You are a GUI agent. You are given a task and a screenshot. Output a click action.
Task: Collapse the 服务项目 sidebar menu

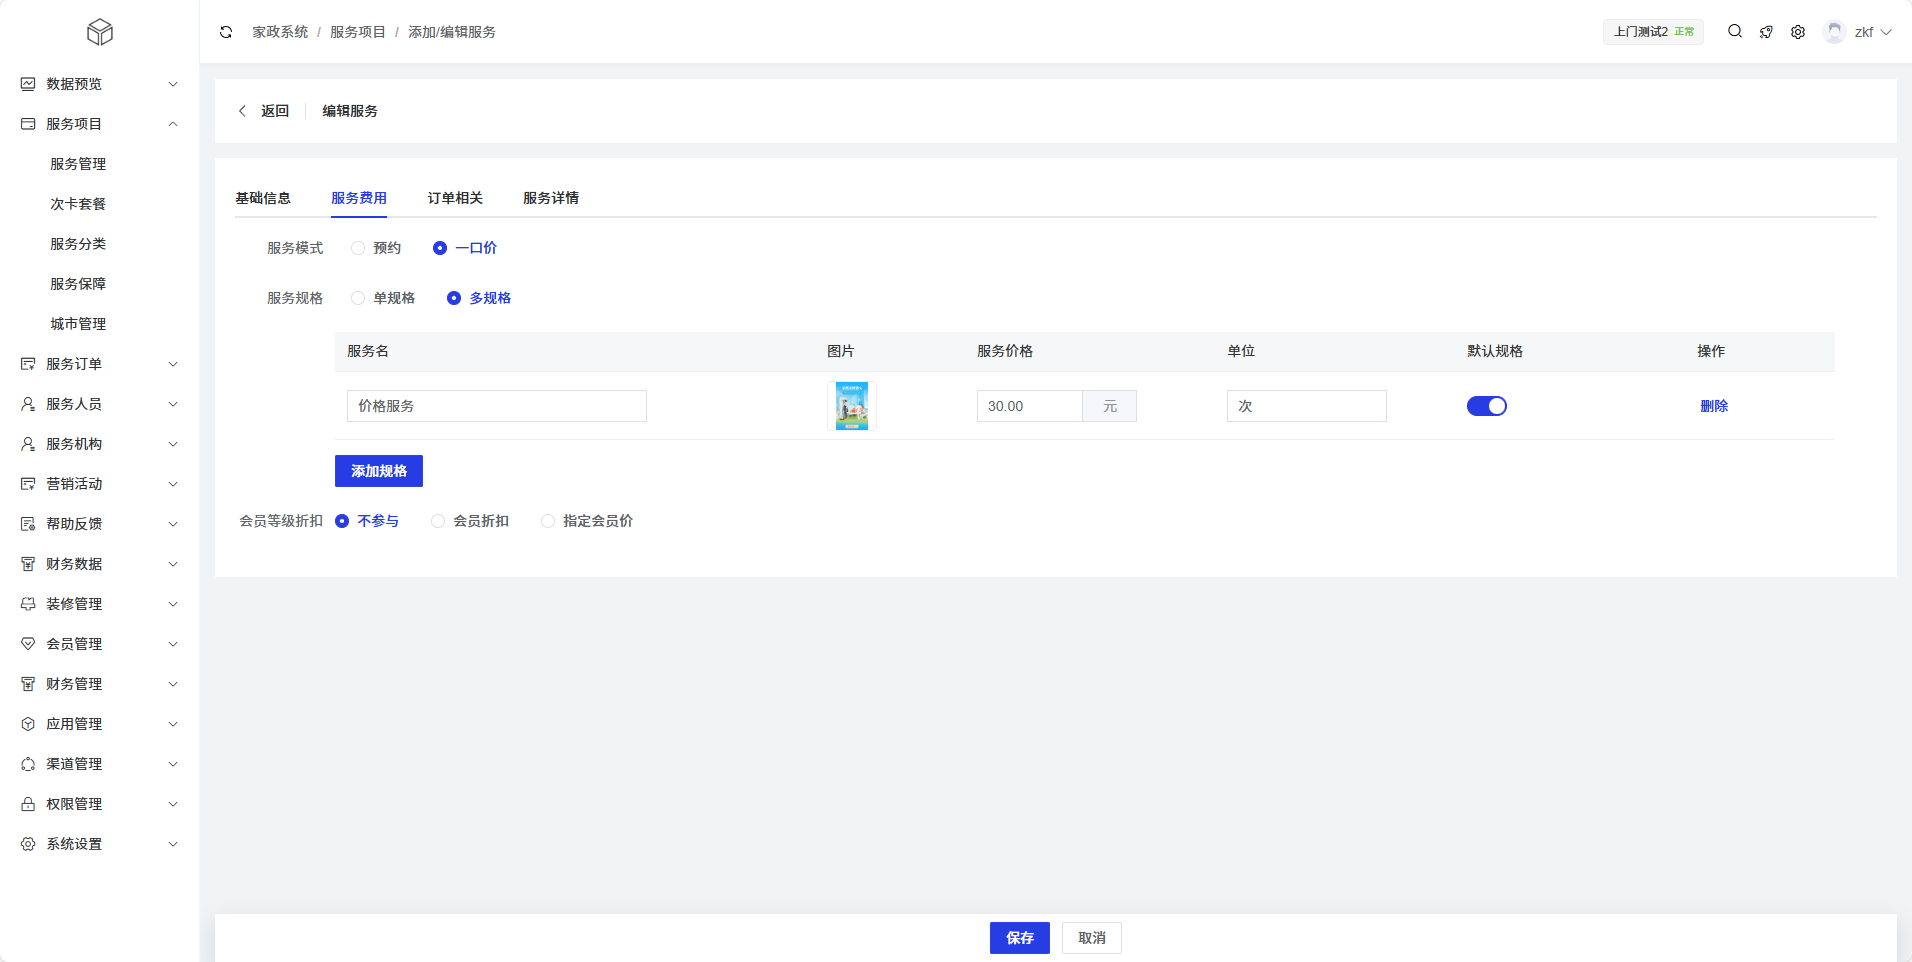point(100,124)
